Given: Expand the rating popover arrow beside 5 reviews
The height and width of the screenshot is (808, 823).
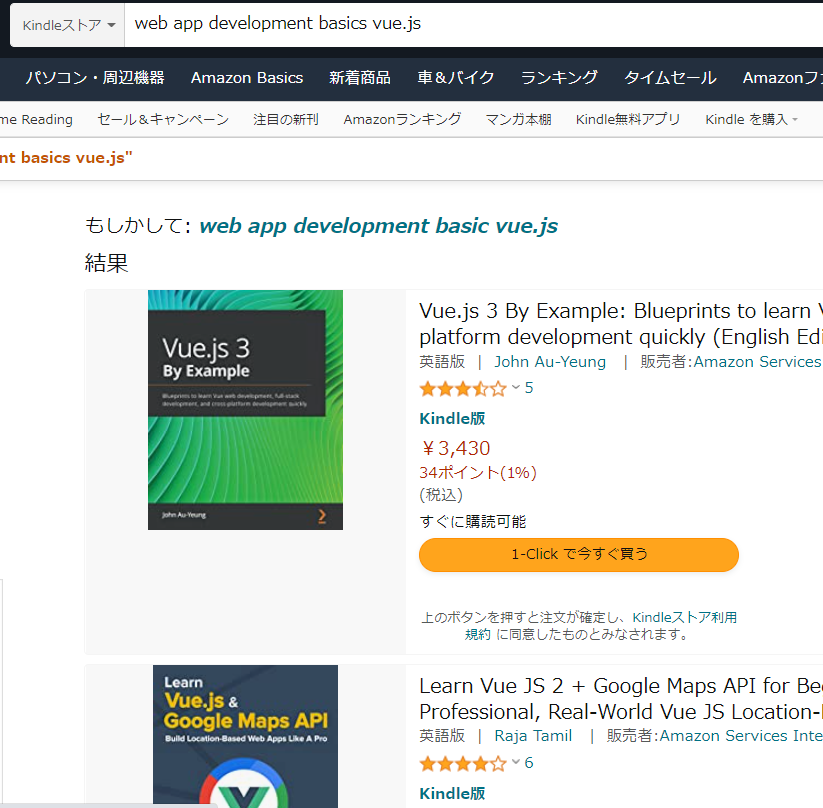Looking at the screenshot, I should [x=515, y=387].
